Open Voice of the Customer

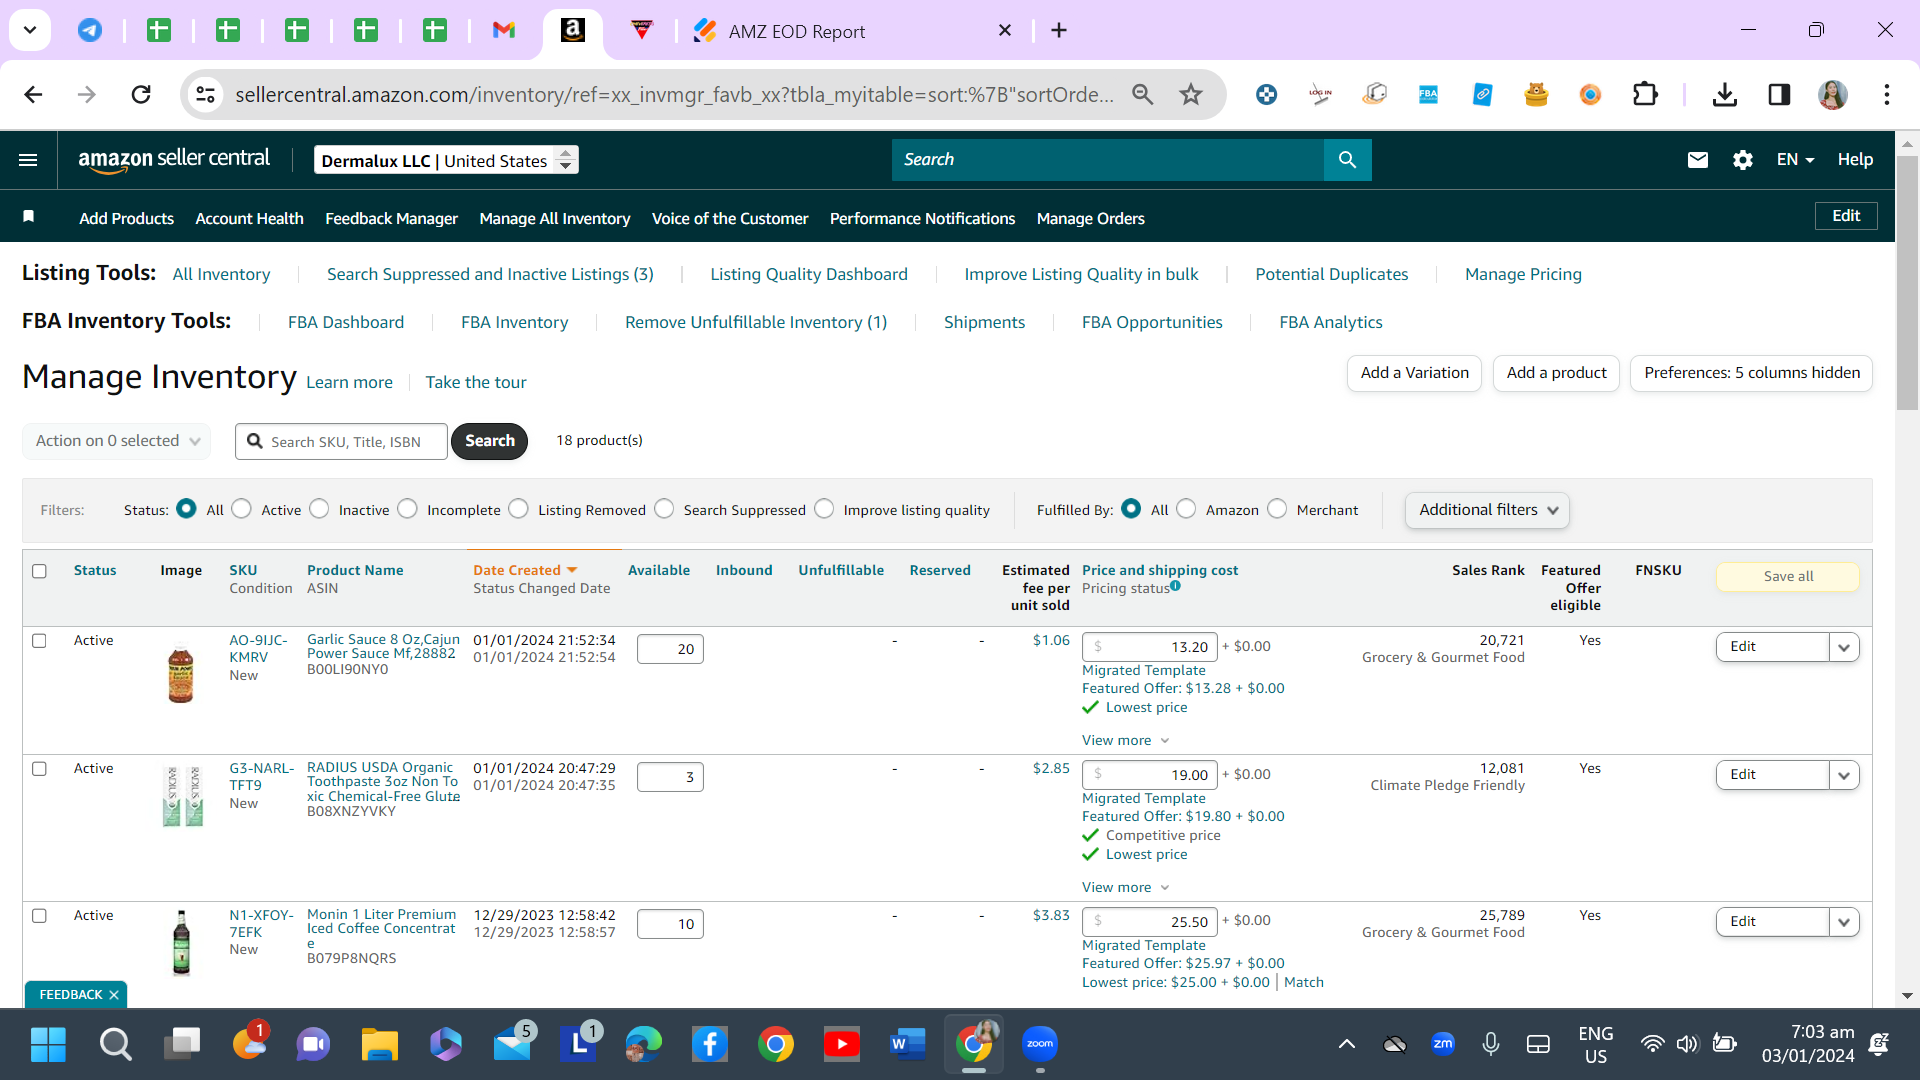pyautogui.click(x=730, y=218)
